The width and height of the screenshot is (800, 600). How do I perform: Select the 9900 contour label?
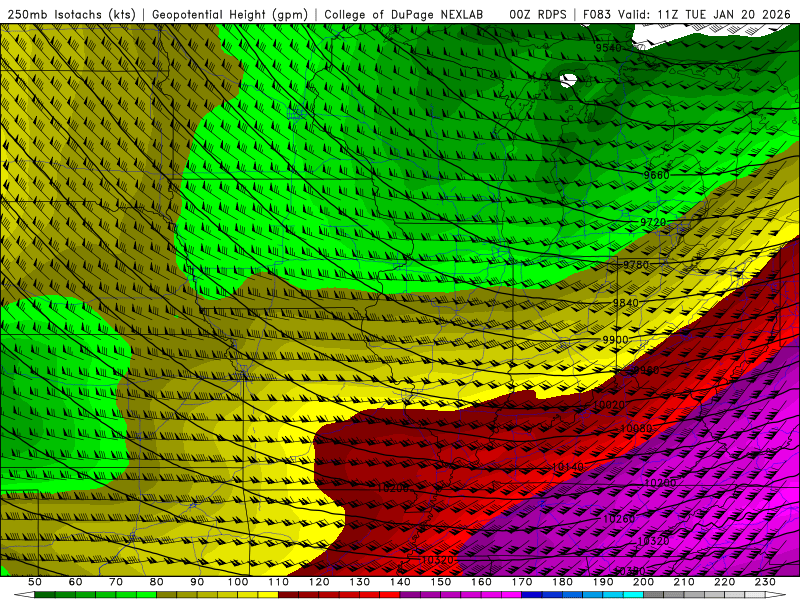click(x=615, y=340)
